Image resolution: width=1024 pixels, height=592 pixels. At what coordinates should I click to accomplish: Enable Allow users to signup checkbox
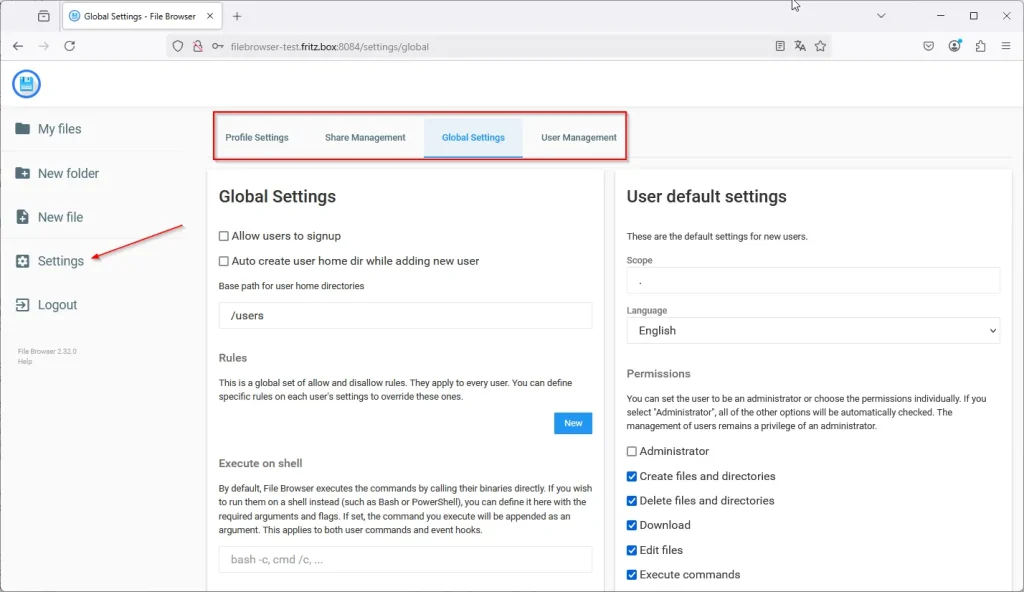(224, 237)
